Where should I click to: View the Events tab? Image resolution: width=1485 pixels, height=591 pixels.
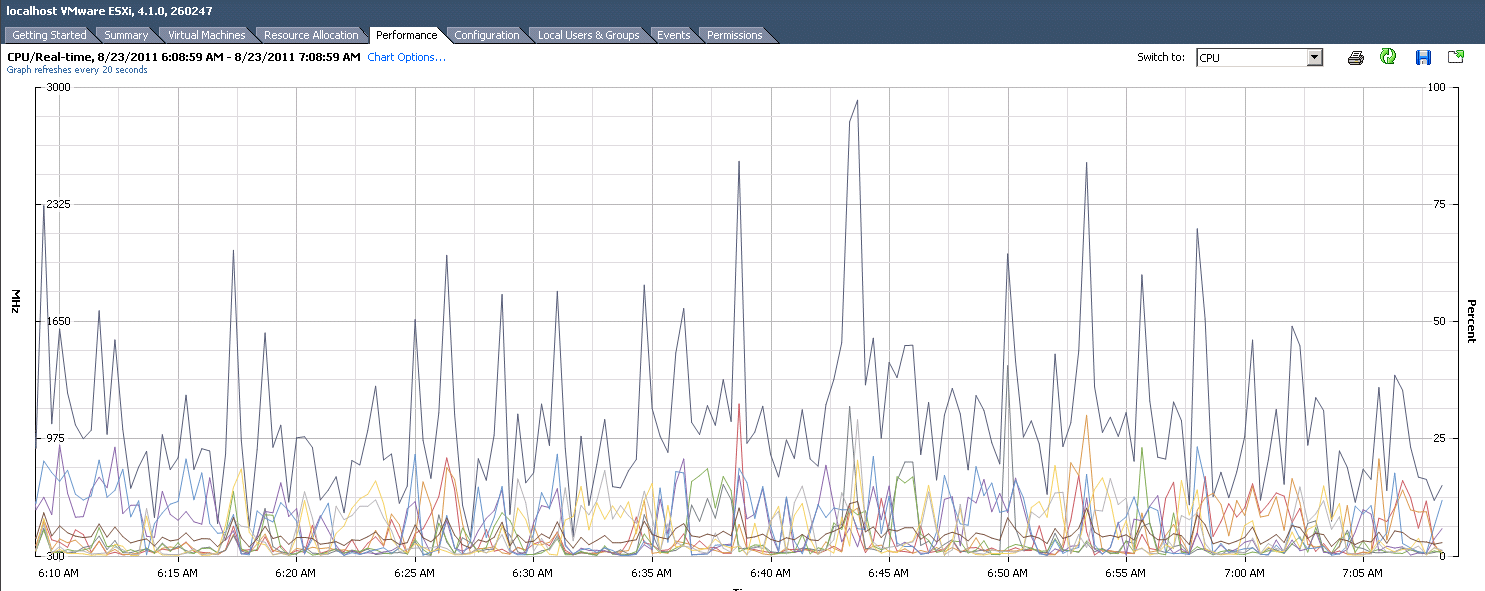[673, 35]
